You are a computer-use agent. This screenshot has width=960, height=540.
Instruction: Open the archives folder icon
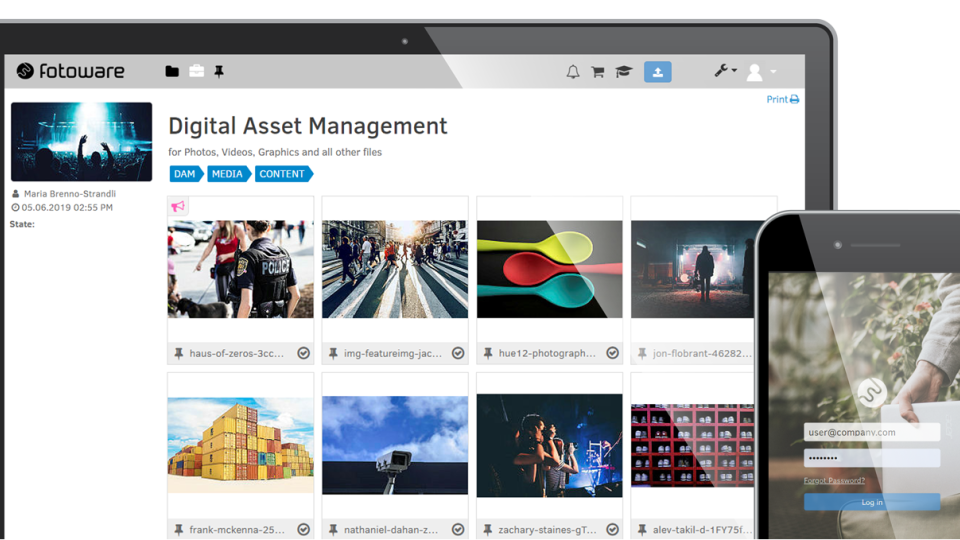[x=172, y=72]
